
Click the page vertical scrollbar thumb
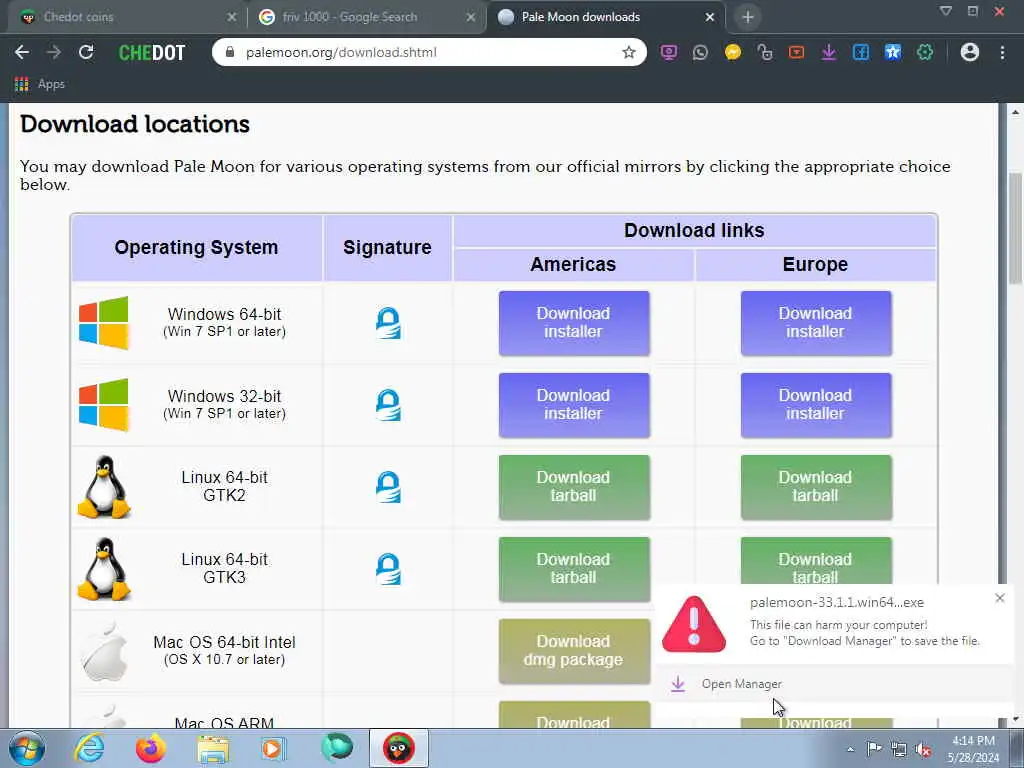tap(1015, 229)
